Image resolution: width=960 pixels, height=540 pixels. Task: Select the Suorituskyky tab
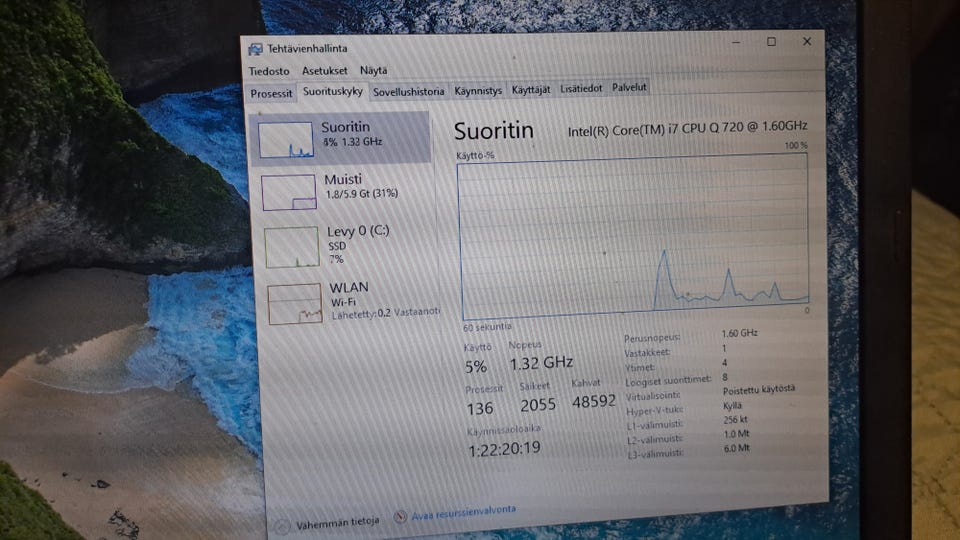[x=332, y=92]
